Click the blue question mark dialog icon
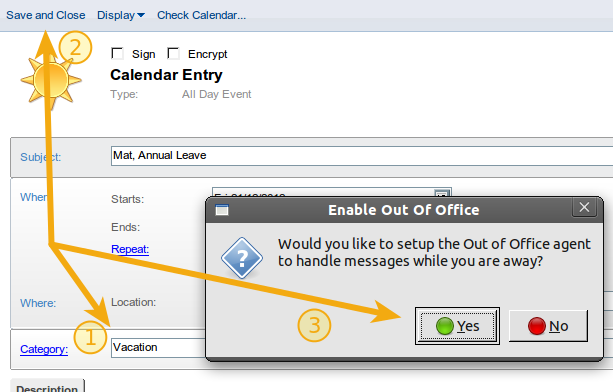This screenshot has height=392, width=613. [242, 258]
